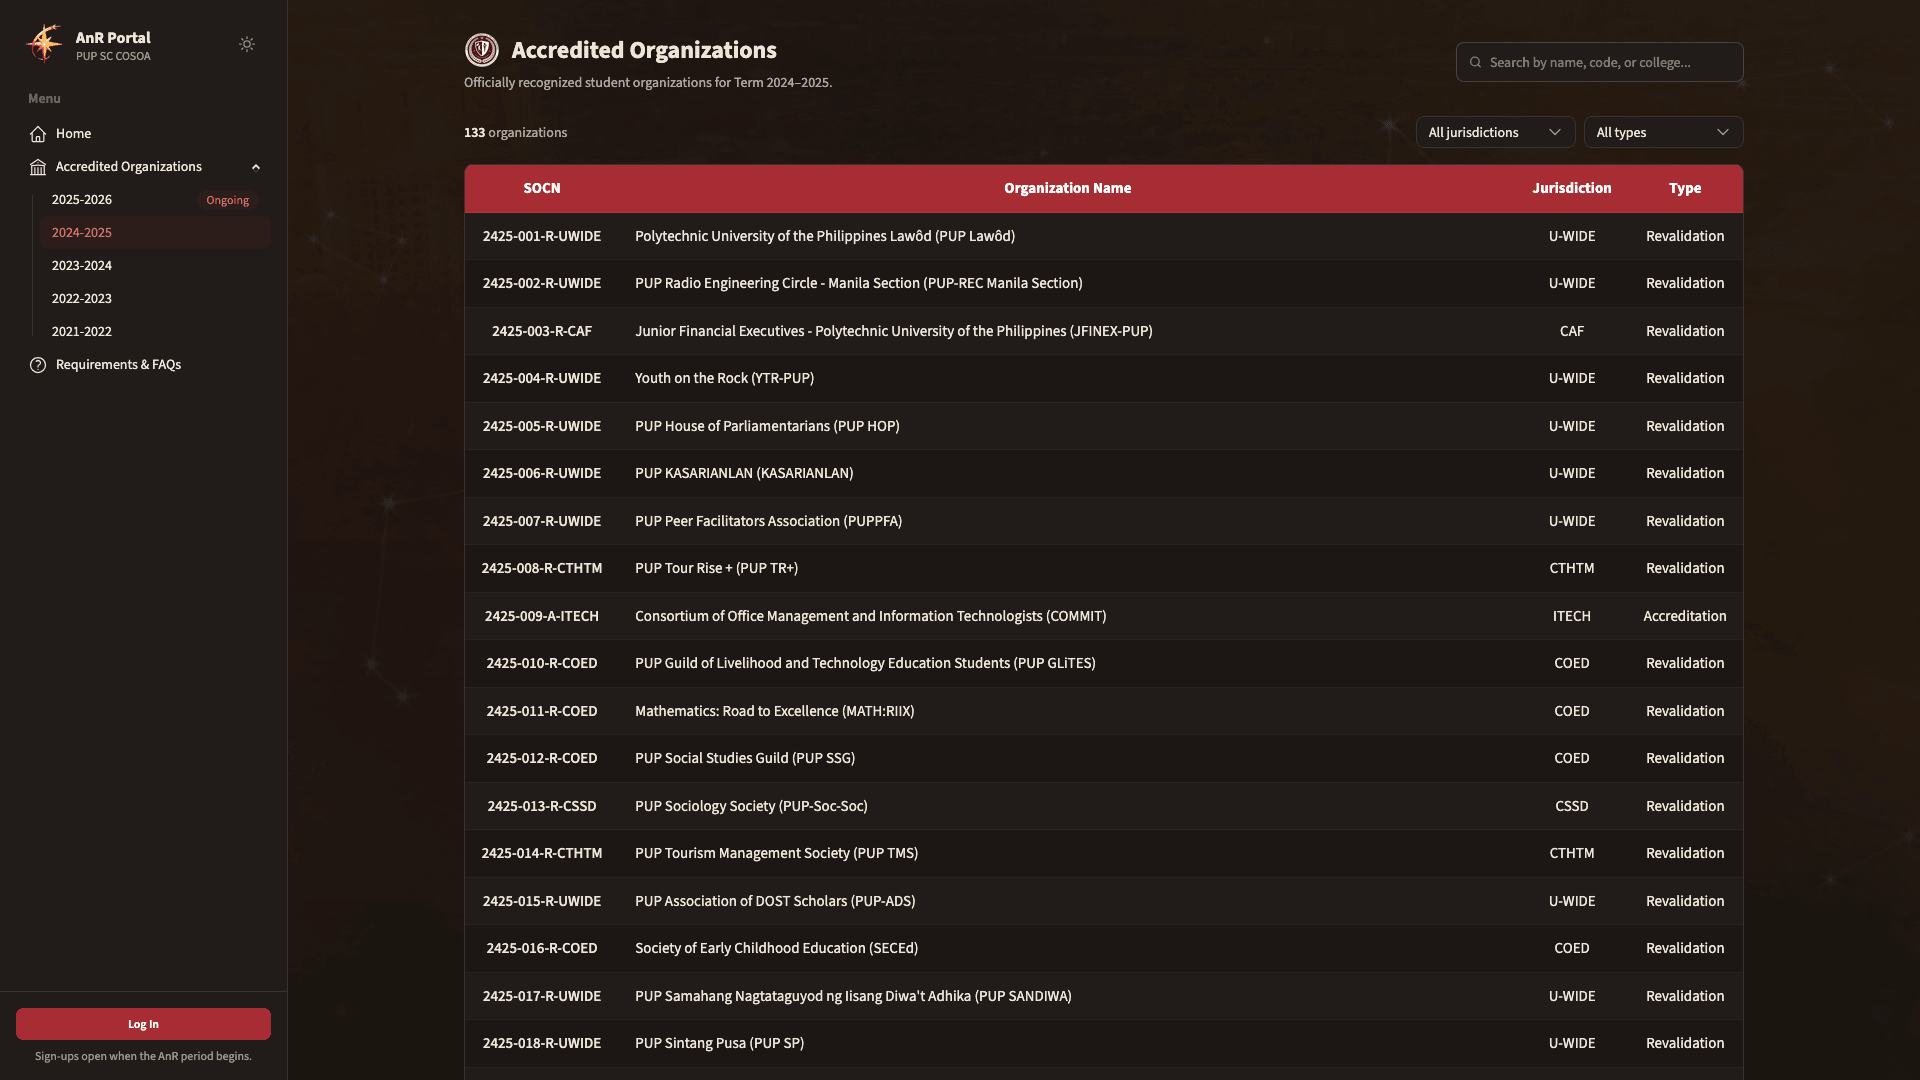This screenshot has width=1920, height=1080.
Task: Click the 133 organizations count
Action: pyautogui.click(x=515, y=132)
